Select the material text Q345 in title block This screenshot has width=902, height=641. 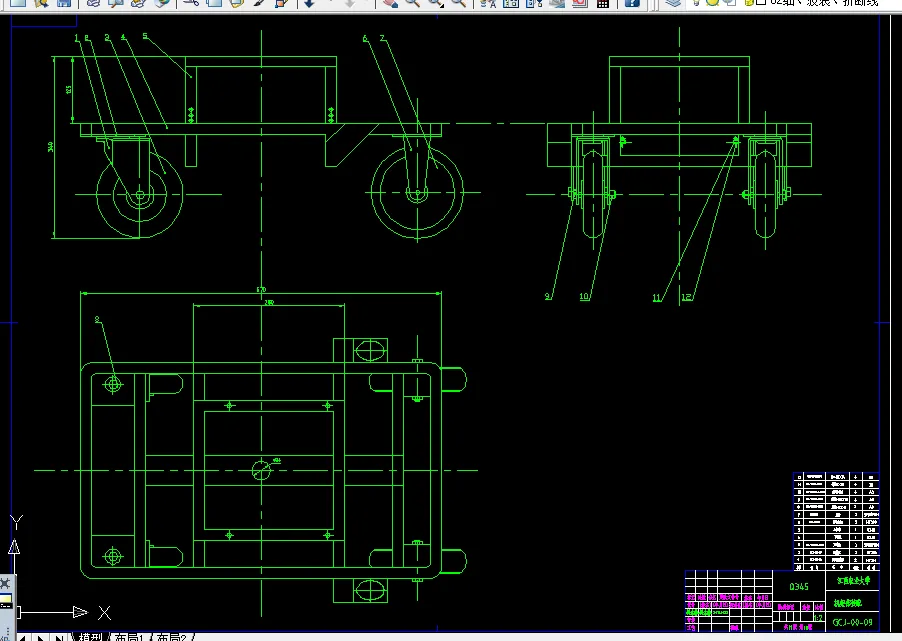tap(798, 587)
